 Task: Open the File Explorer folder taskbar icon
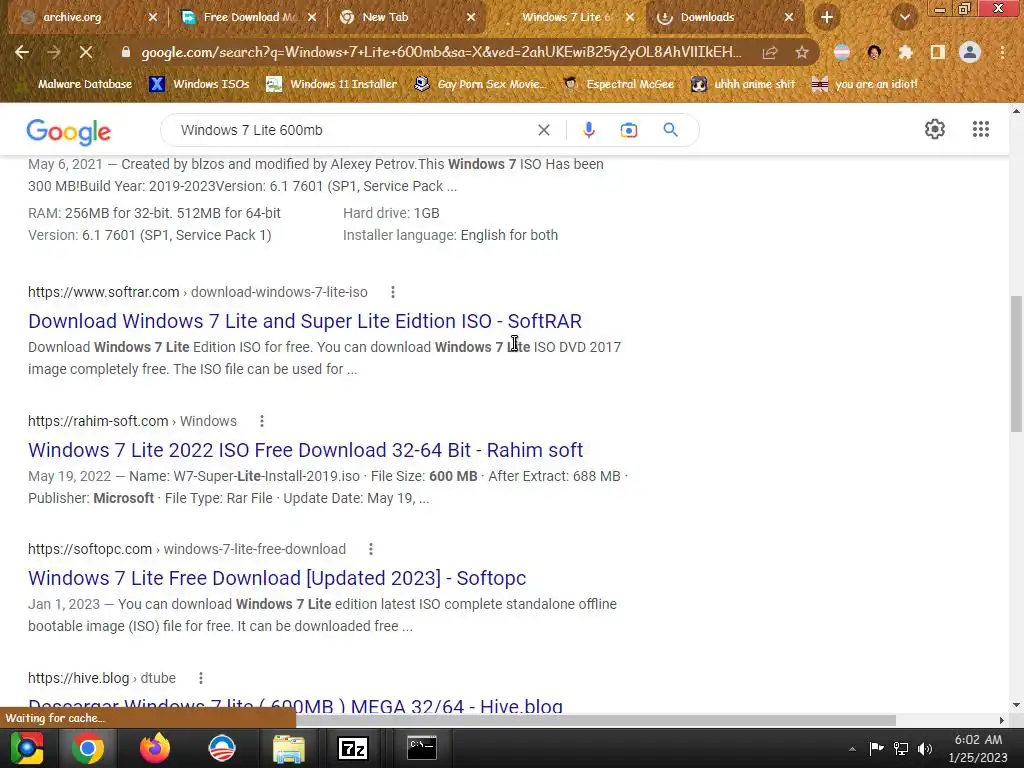(x=288, y=748)
